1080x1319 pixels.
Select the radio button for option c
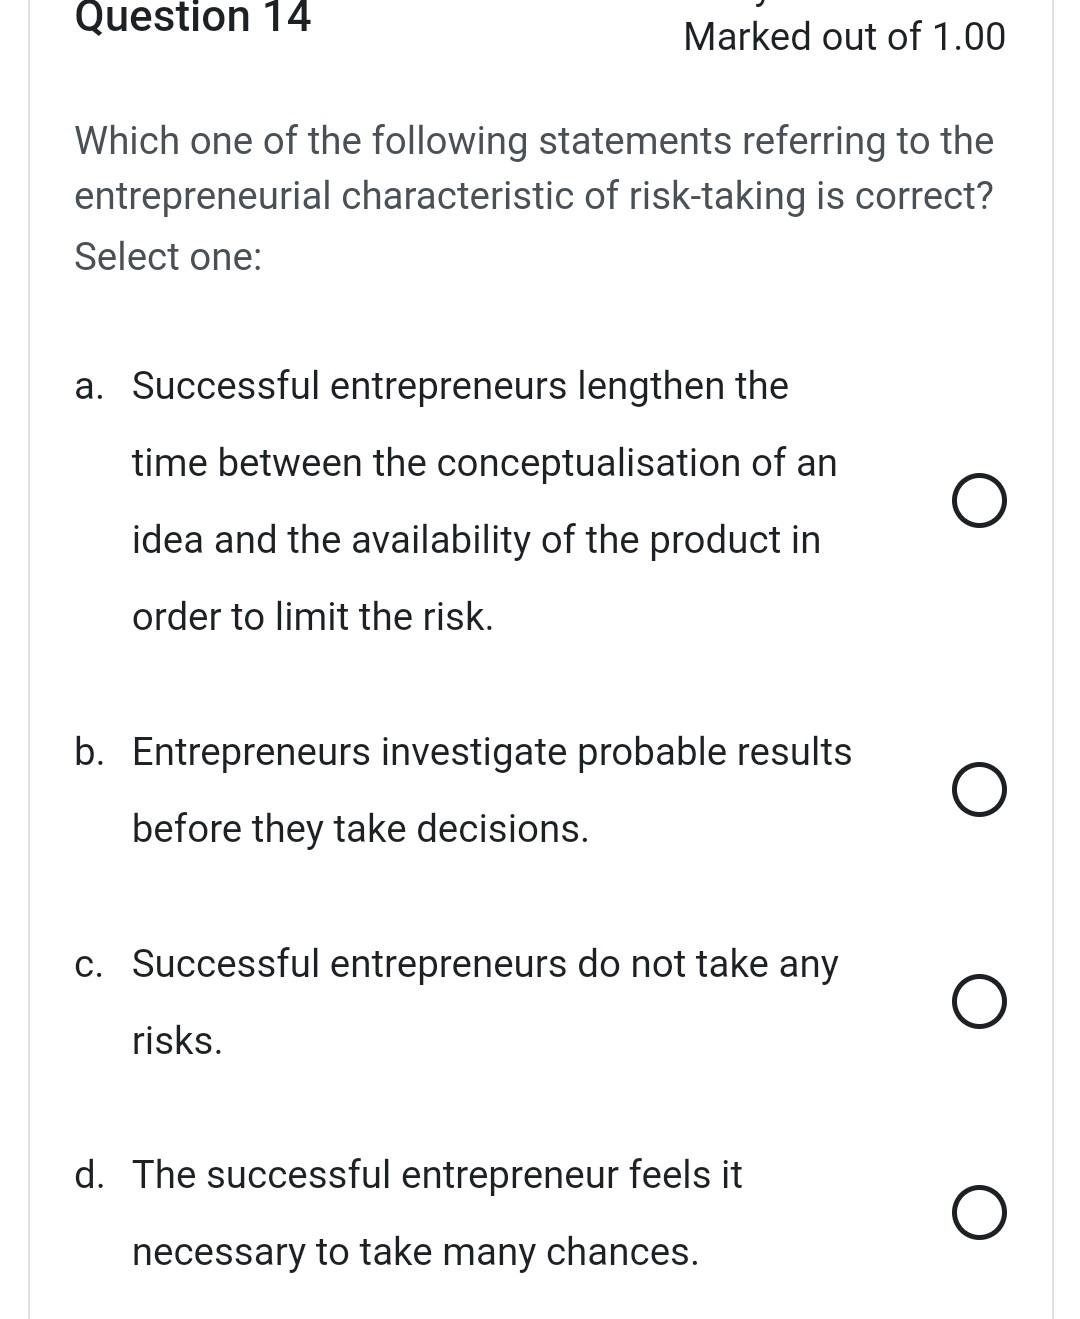(980, 1001)
